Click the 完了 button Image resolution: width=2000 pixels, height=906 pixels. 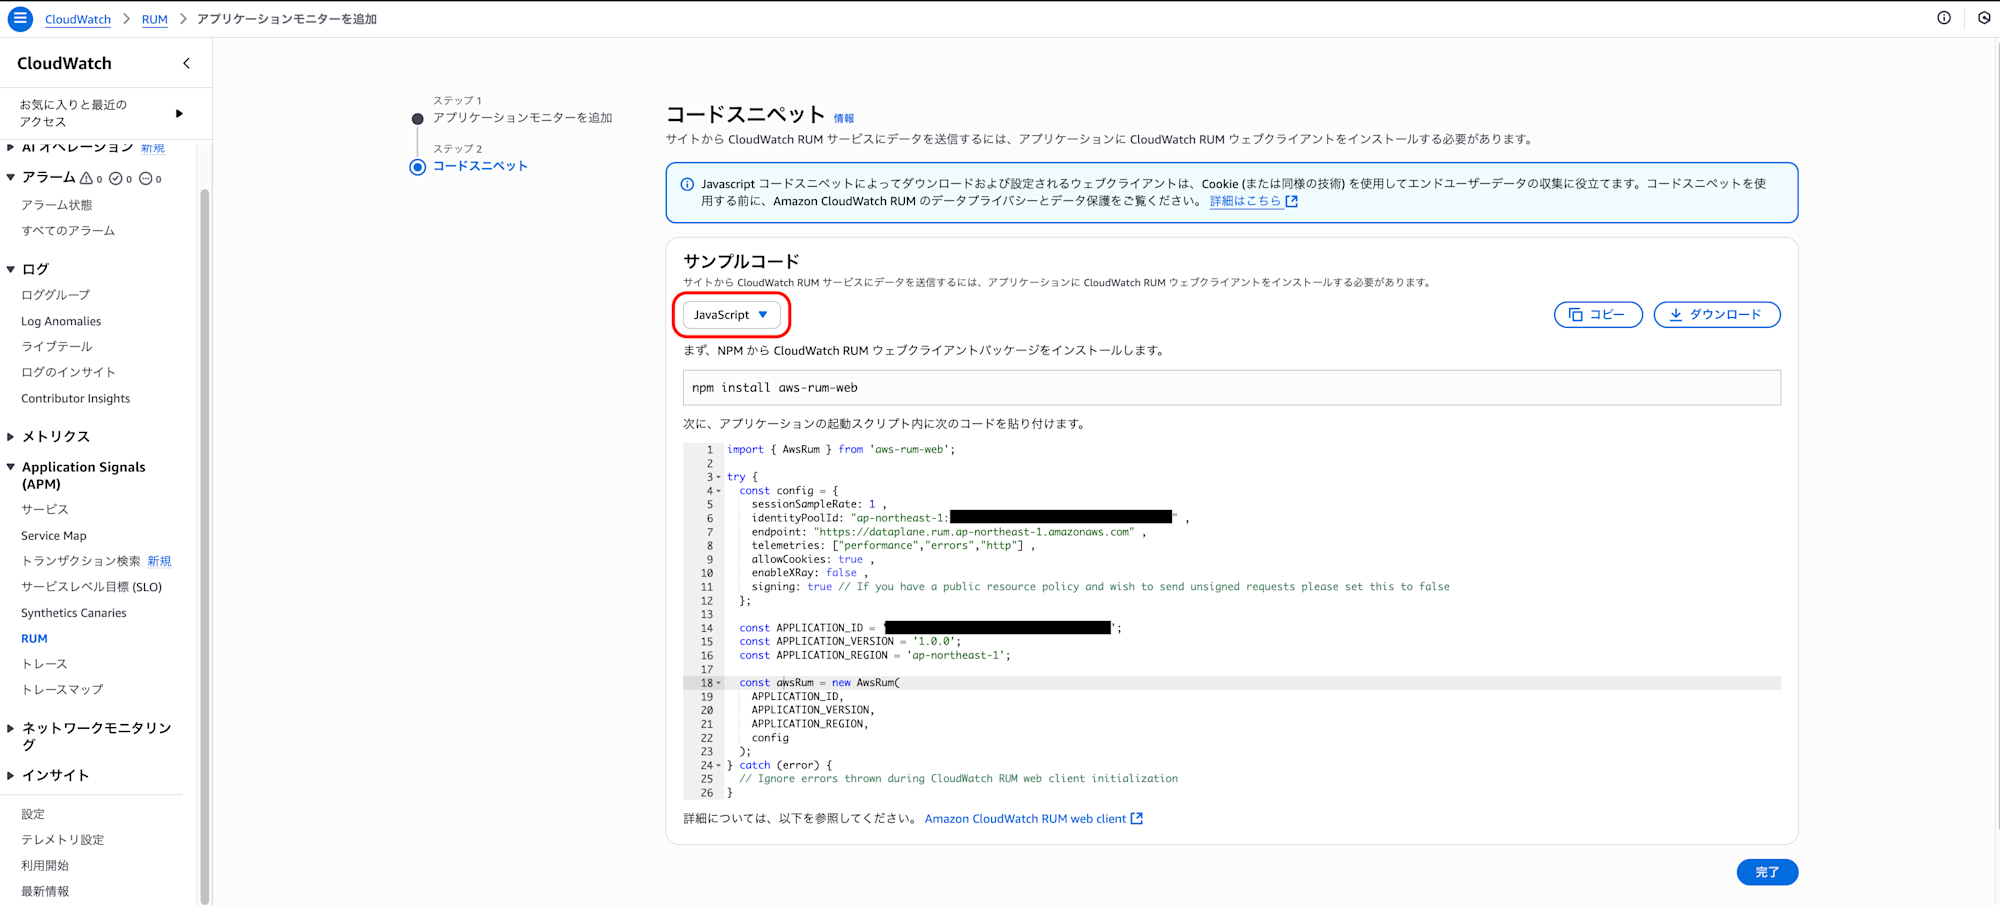1767,872
